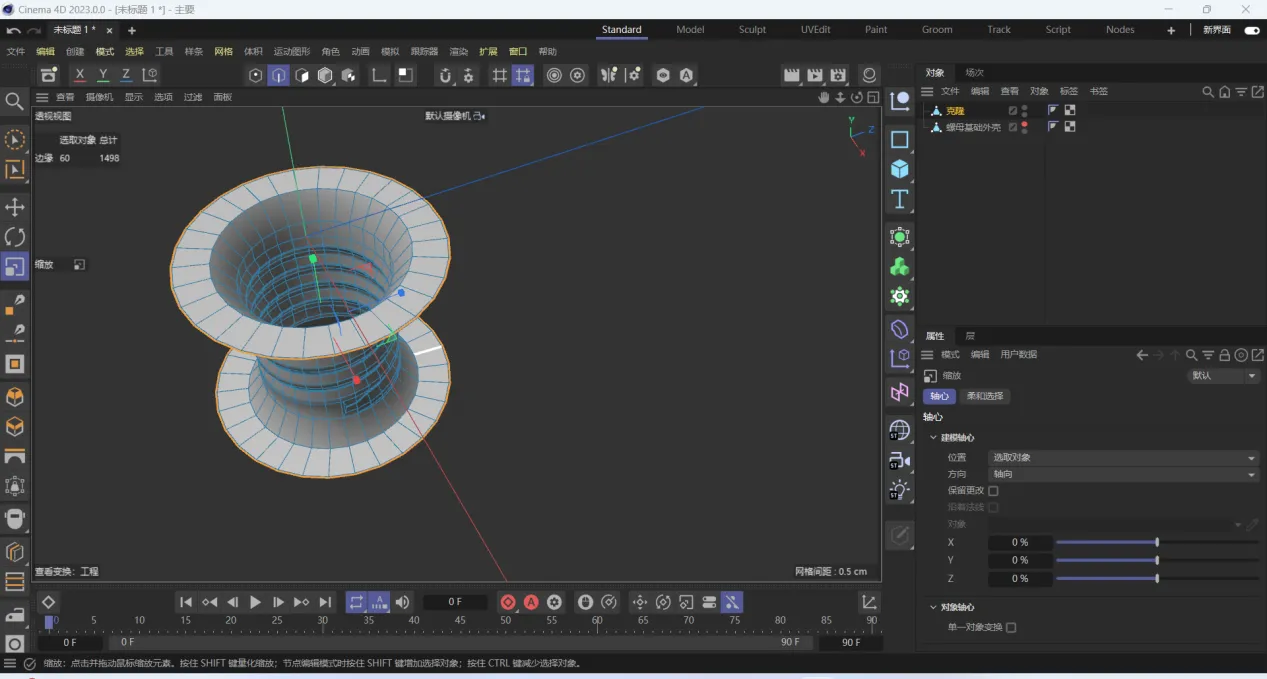Viewport: 1267px width, 679px height.
Task: Toggle the 单一对象变换 checkbox
Action: [1011, 628]
